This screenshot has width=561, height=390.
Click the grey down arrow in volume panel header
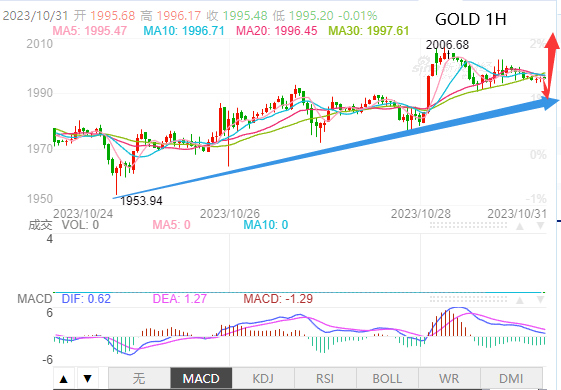pyautogui.click(x=540, y=226)
